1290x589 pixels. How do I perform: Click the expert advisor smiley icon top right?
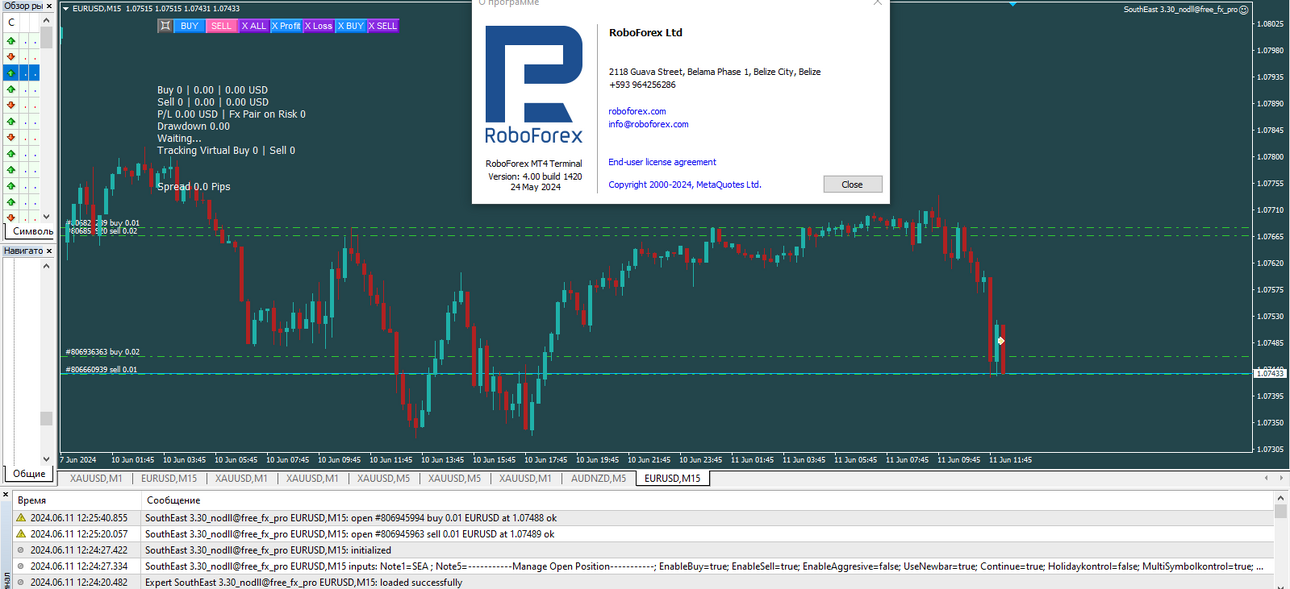pyautogui.click(x=1246, y=9)
